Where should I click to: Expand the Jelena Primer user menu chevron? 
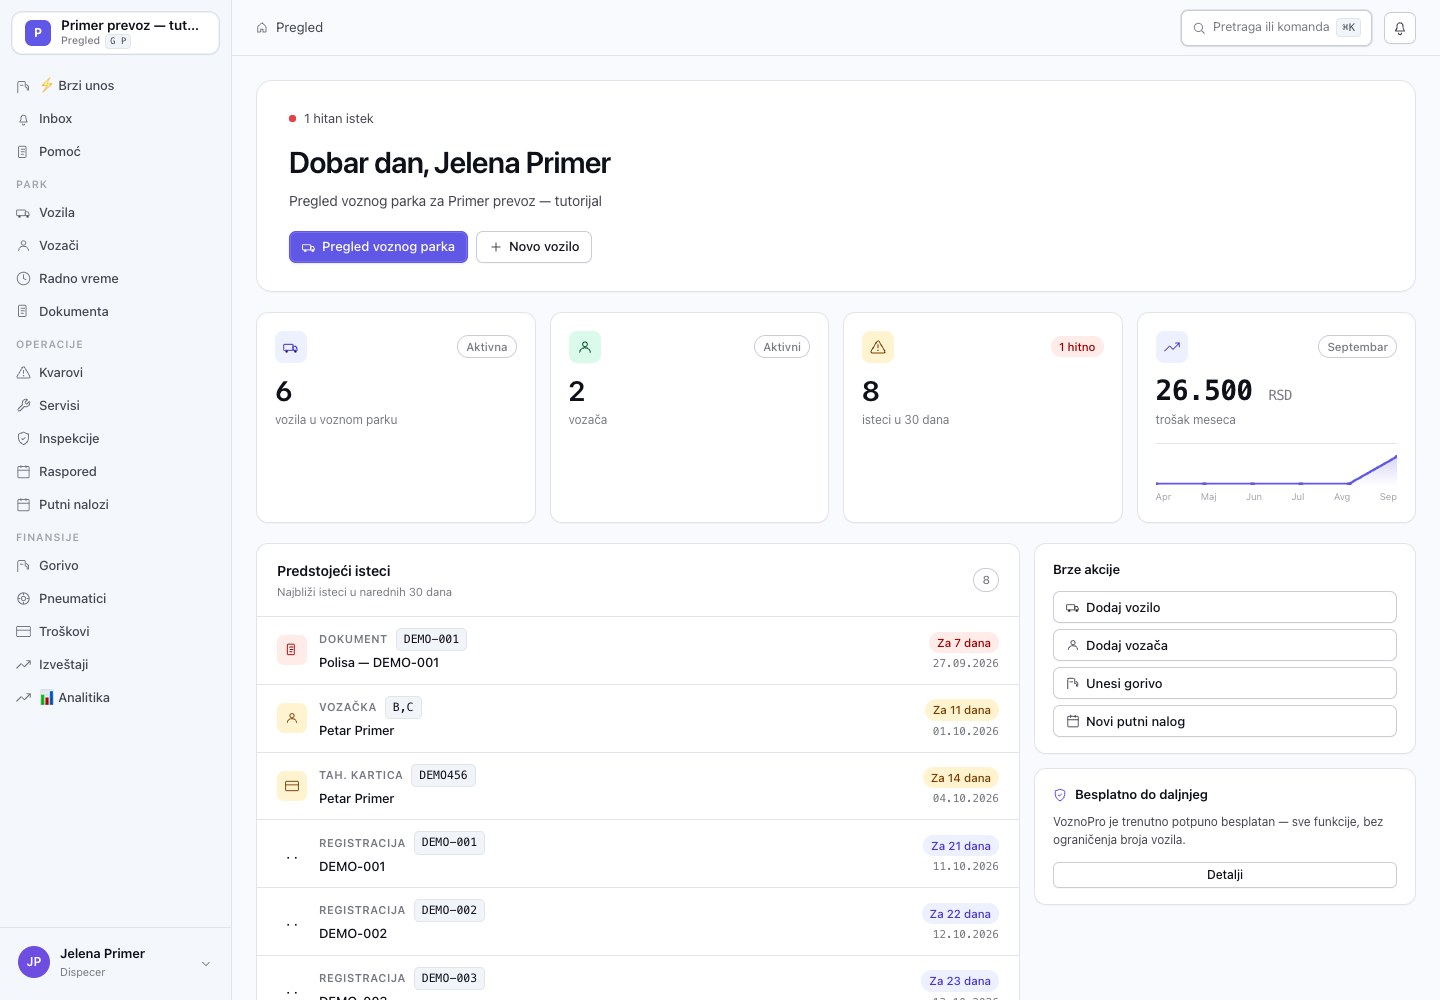pos(206,964)
